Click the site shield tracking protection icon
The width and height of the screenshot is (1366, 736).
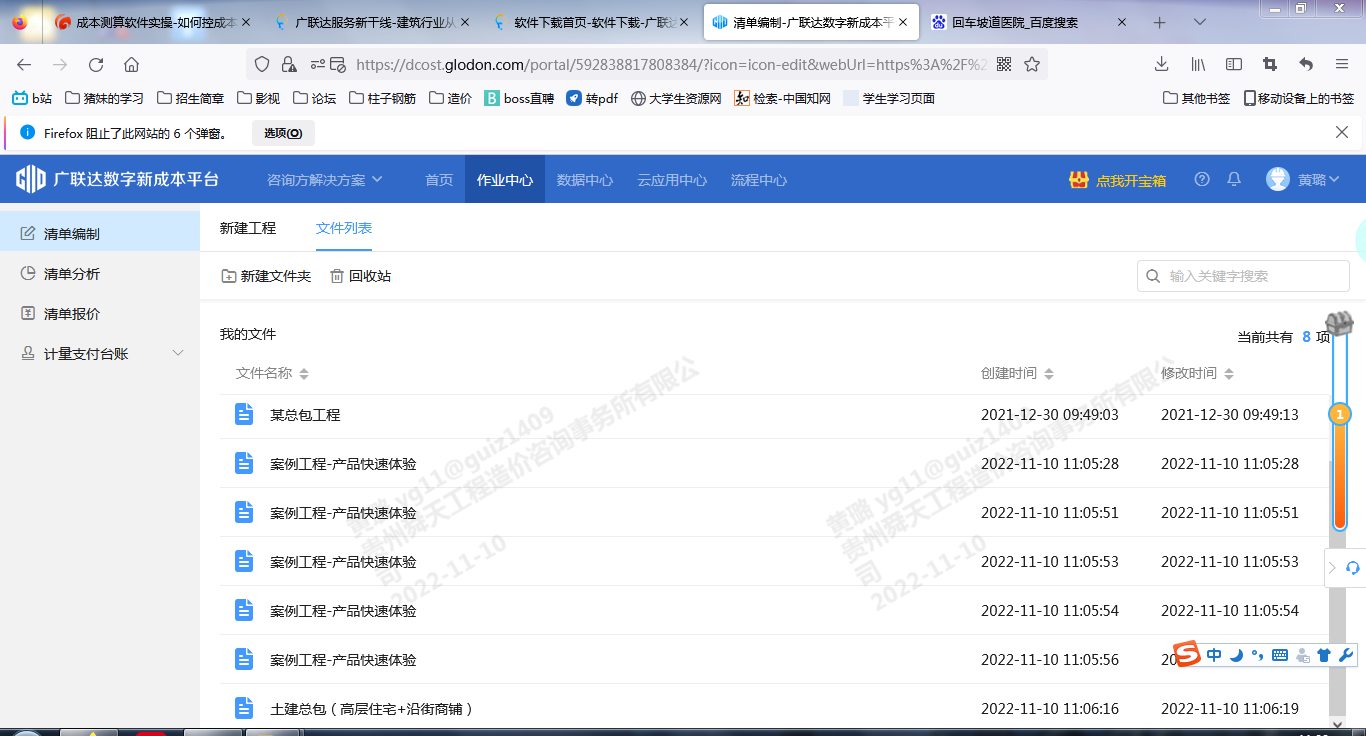[x=262, y=64]
